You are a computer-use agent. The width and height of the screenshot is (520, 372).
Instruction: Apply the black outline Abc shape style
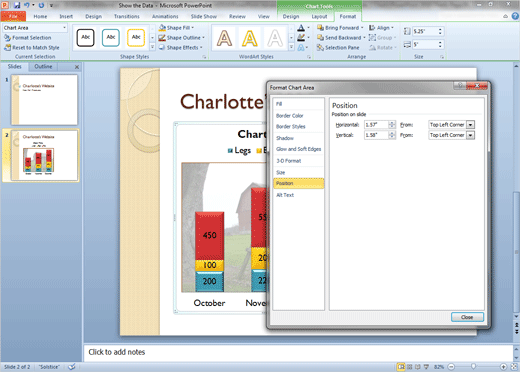click(x=85, y=37)
